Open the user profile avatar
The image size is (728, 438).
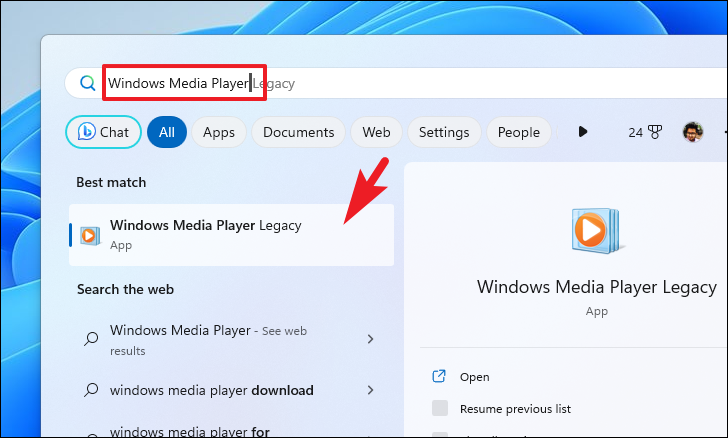692,132
